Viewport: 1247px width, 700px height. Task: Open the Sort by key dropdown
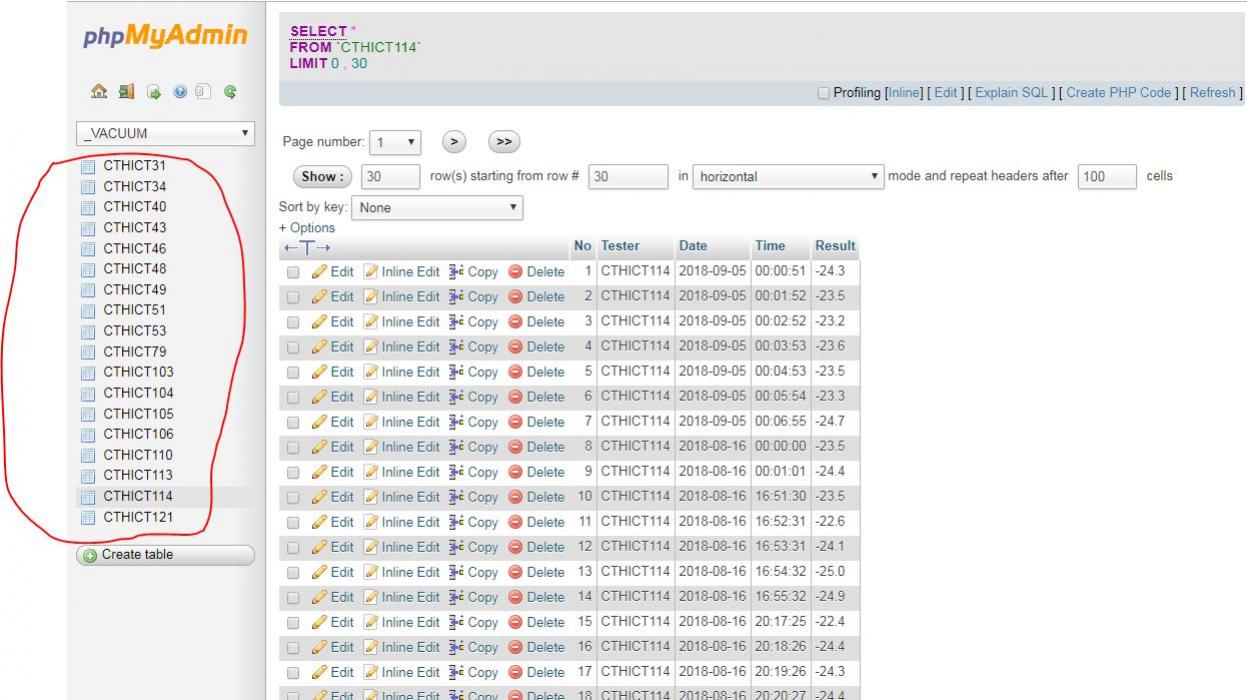pos(438,208)
